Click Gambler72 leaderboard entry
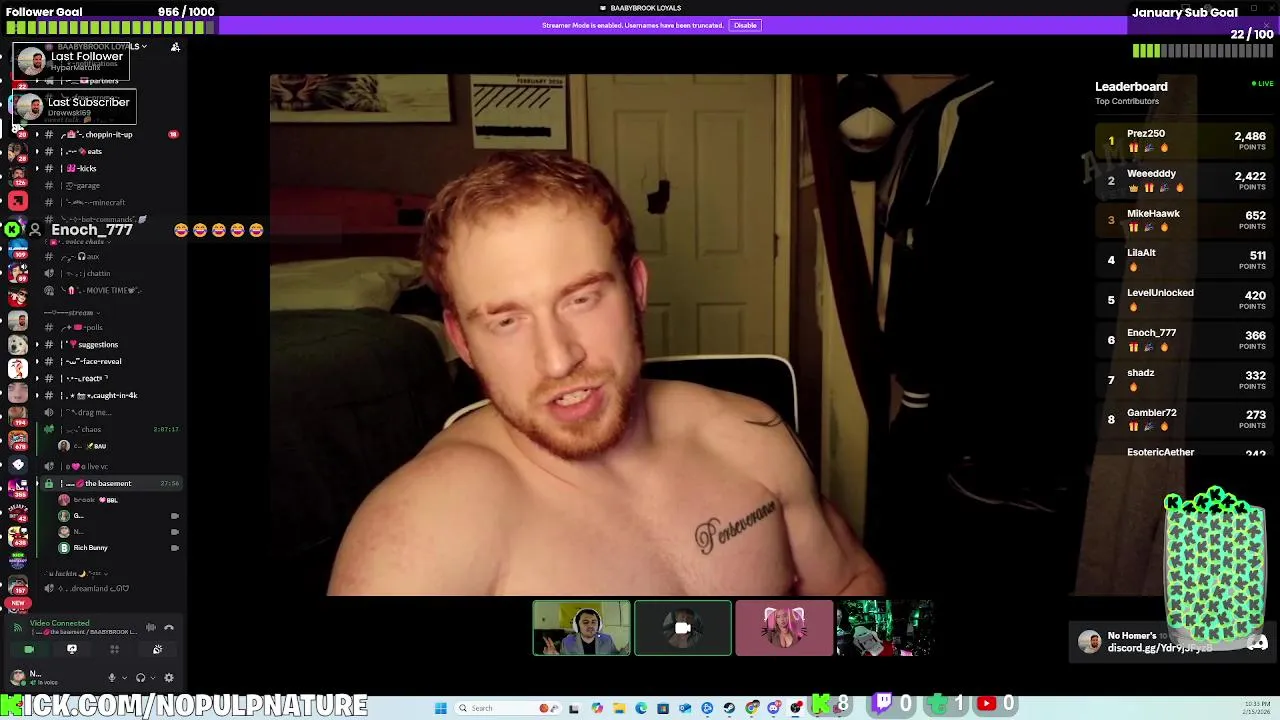Image resolution: width=1280 pixels, height=720 pixels. pos(1183,419)
